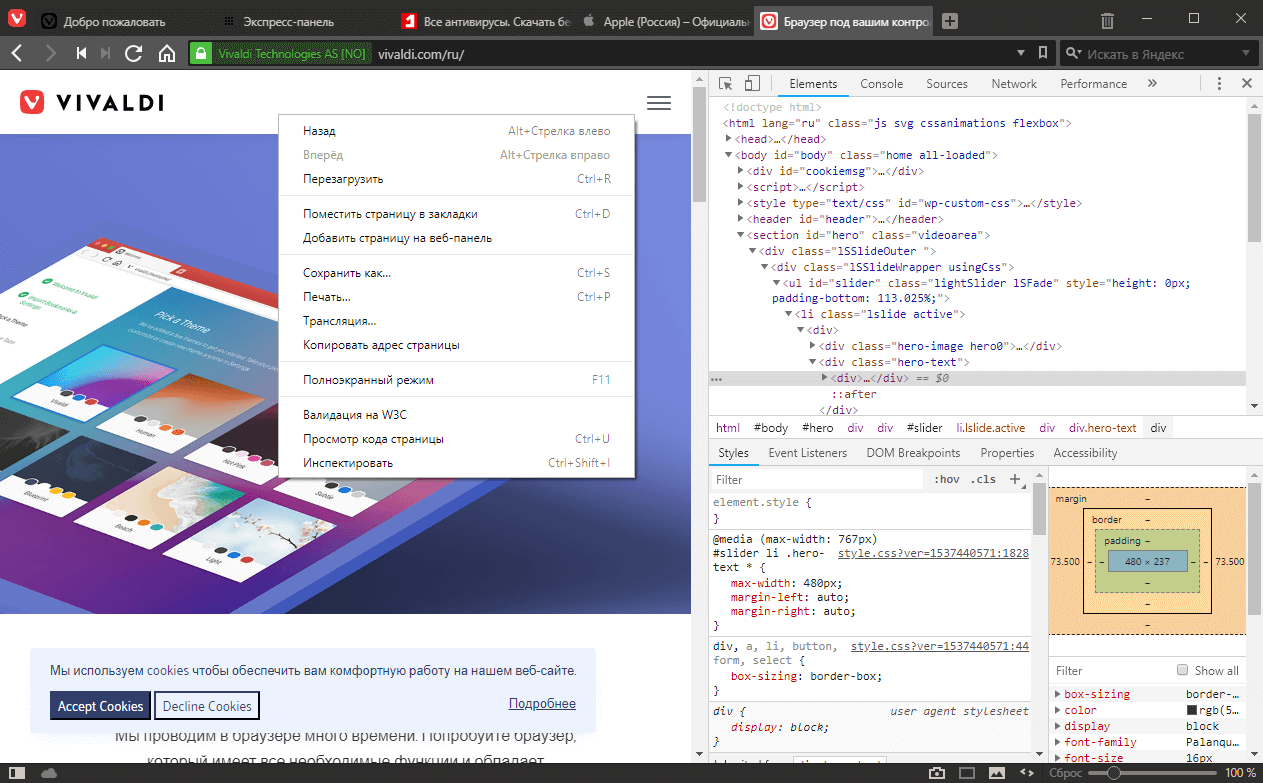Switch to the Console DevTools tab
Screen dimensions: 1263x783
pyautogui.click(x=881, y=84)
